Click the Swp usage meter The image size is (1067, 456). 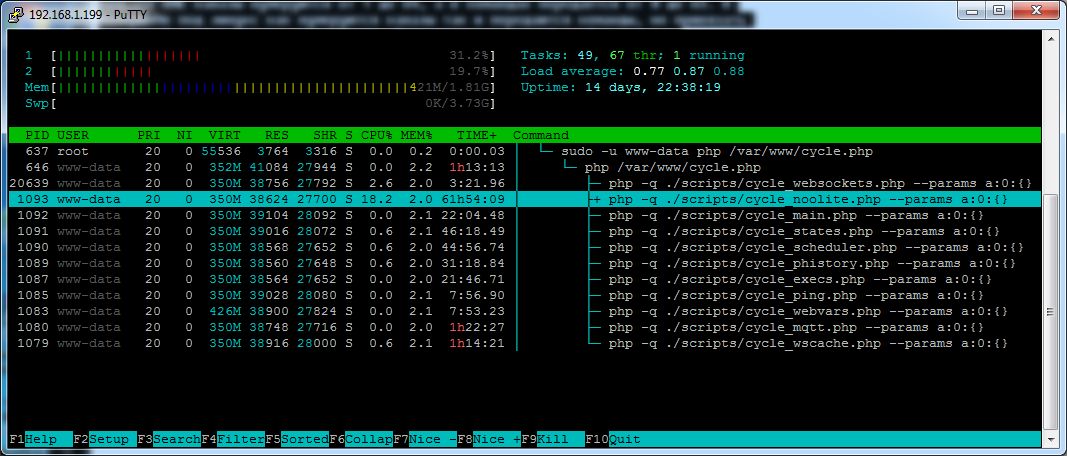[273, 103]
